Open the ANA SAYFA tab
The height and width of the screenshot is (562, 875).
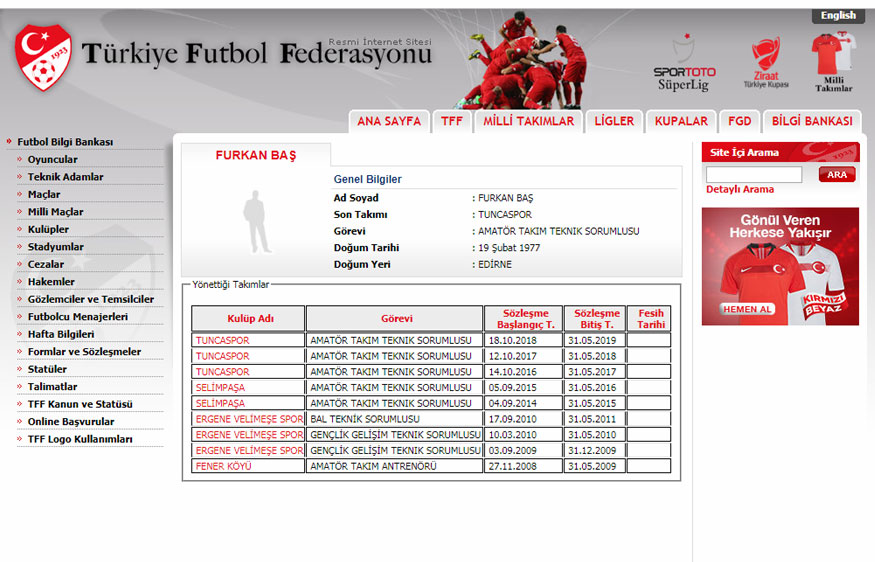[389, 121]
